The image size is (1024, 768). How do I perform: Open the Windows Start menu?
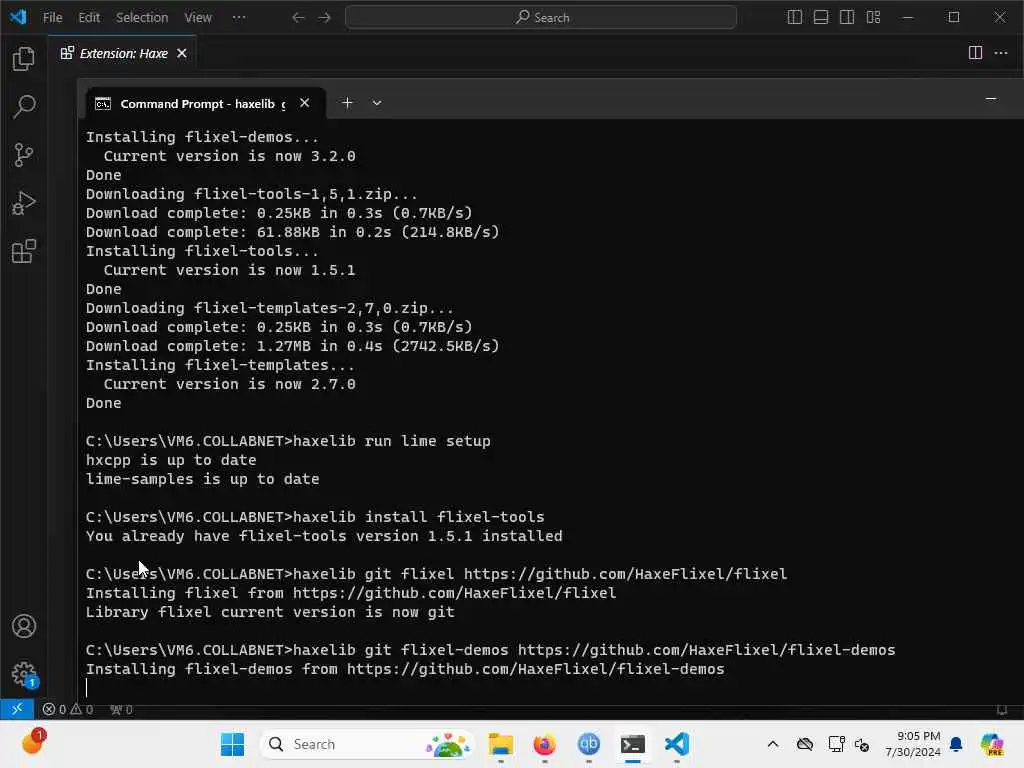pyautogui.click(x=232, y=744)
